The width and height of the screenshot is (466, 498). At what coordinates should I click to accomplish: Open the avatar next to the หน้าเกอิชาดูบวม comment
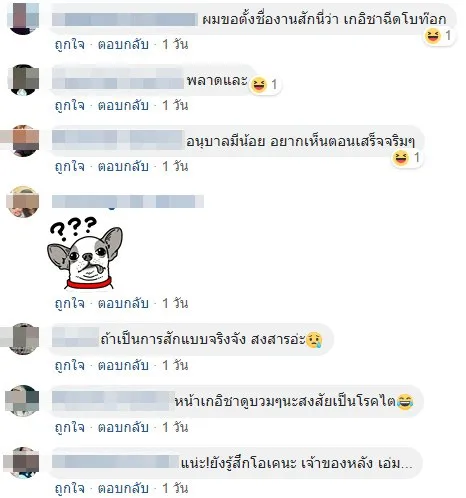coord(23,401)
